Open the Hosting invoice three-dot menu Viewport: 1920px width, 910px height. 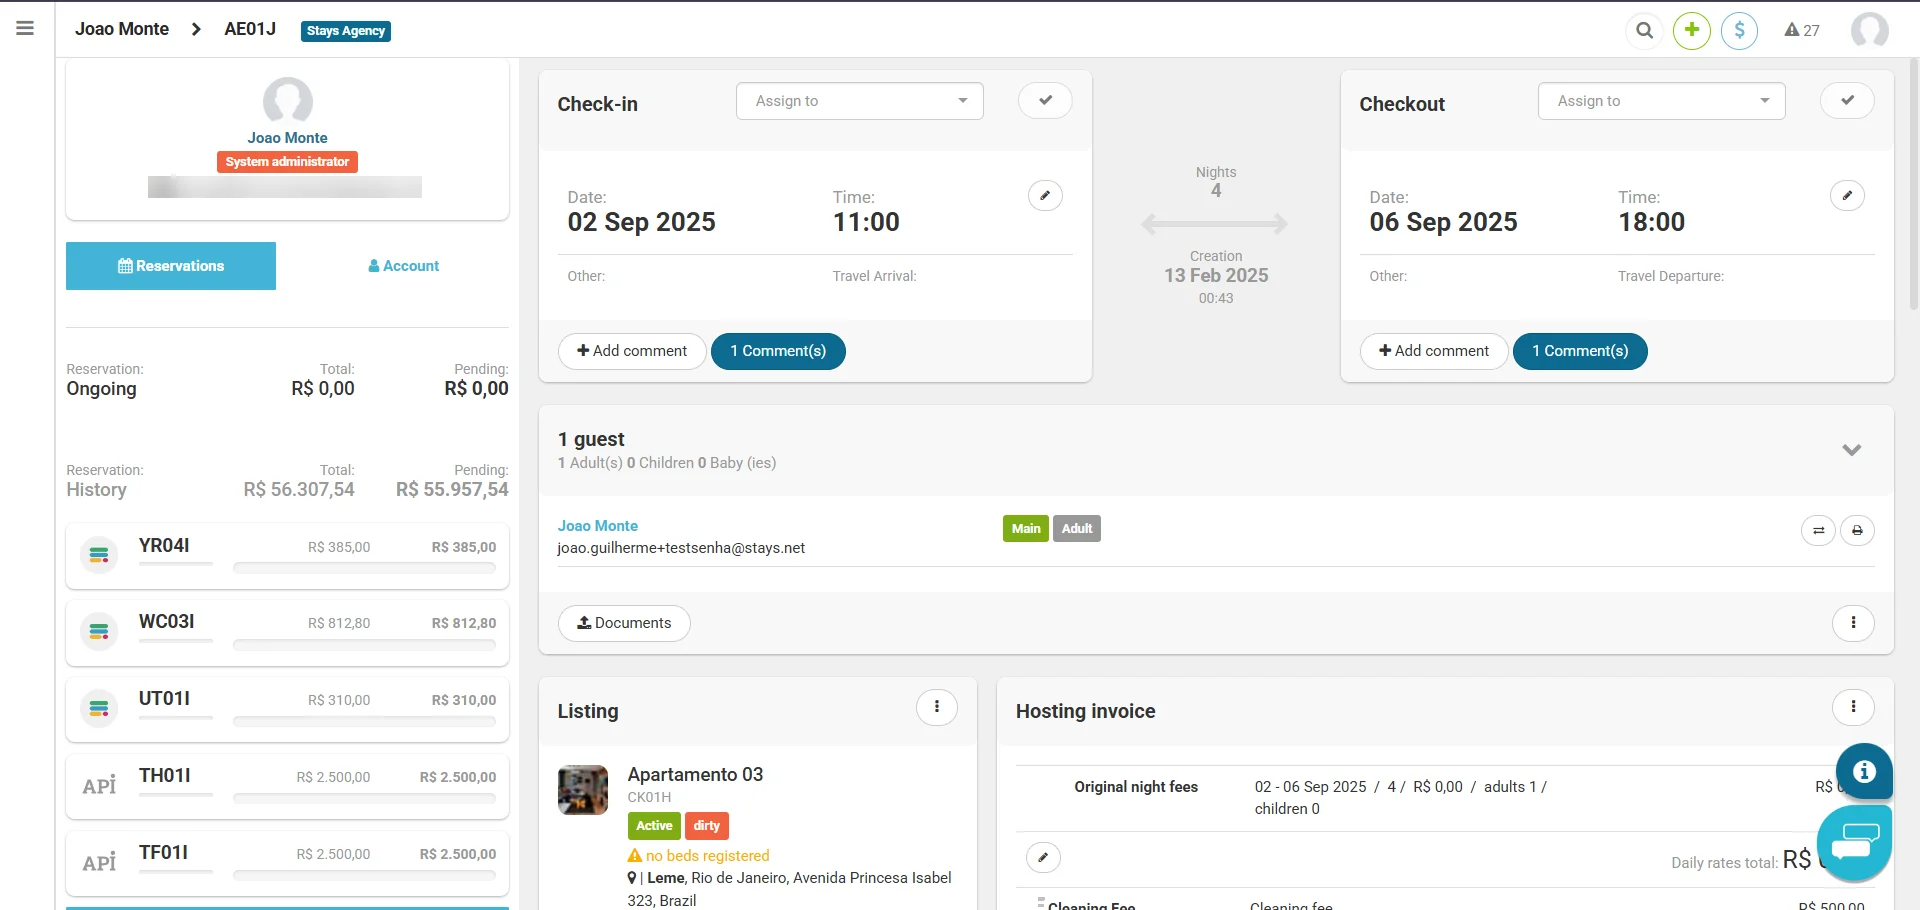pos(1853,707)
